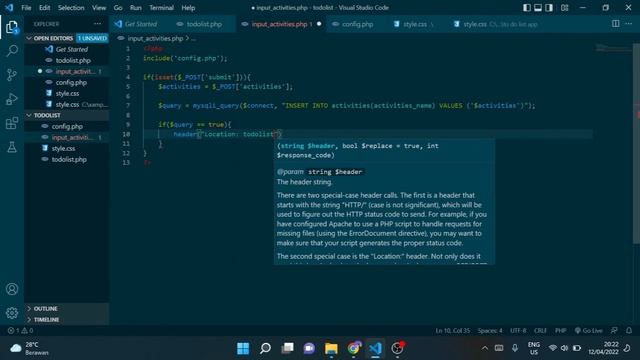
Task: Open editor more actions ellipsis
Action: coord(629,24)
